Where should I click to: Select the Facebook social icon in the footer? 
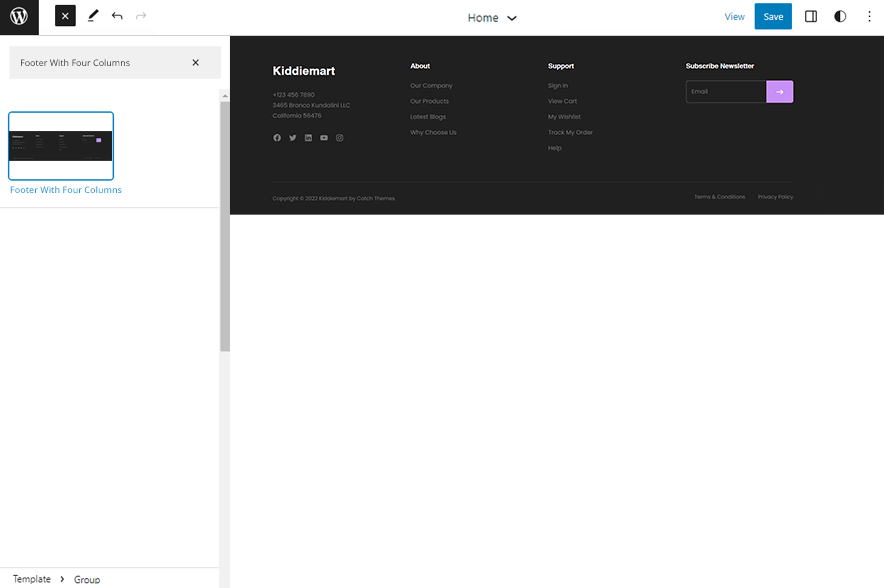tap(277, 137)
